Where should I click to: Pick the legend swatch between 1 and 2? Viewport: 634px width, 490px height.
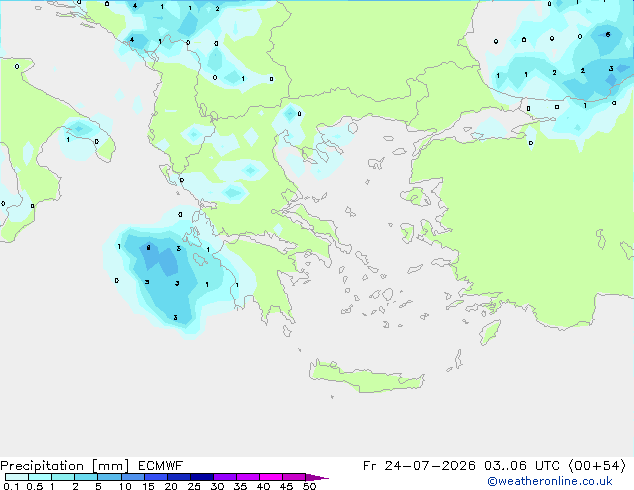pyautogui.click(x=63, y=477)
